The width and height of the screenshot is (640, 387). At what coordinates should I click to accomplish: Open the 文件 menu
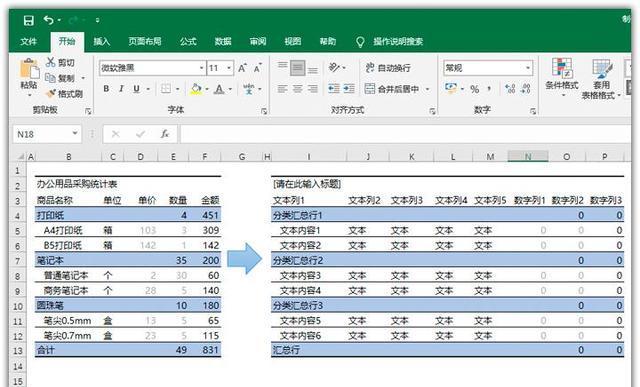29,41
